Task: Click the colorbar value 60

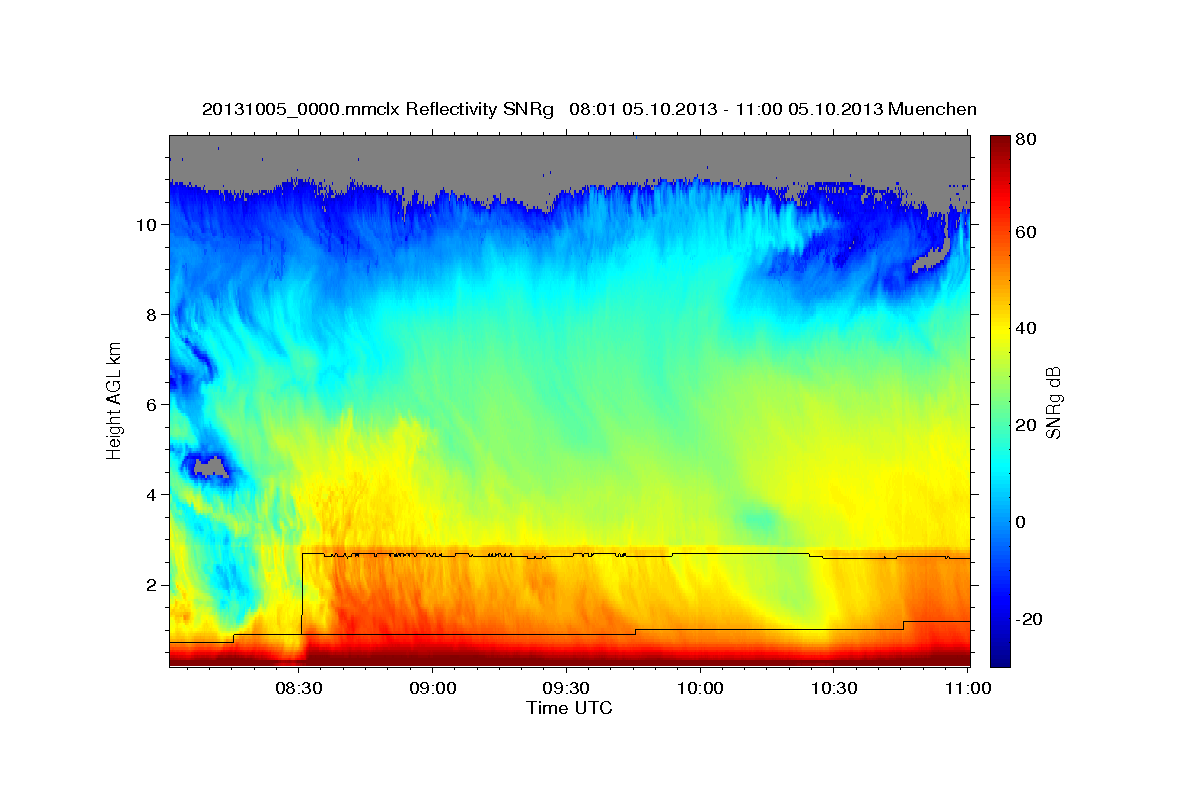Action: 1028,232
